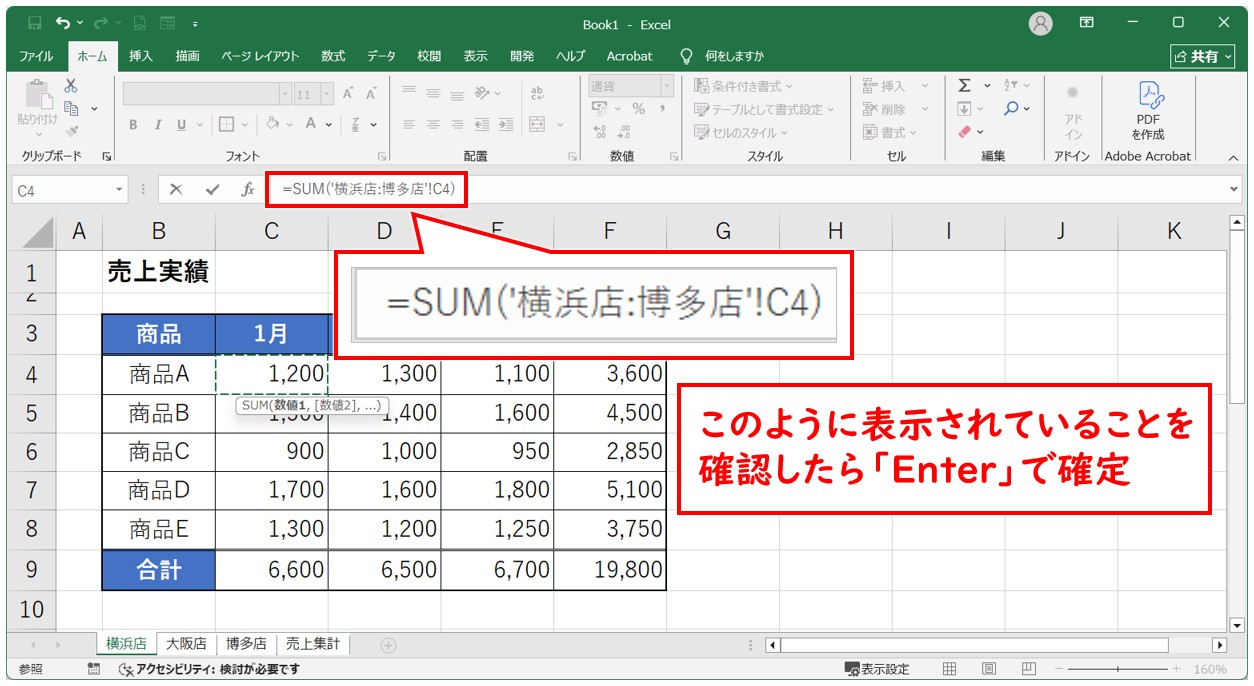
Task: Expand the Name Box dropdown
Action: point(120,189)
